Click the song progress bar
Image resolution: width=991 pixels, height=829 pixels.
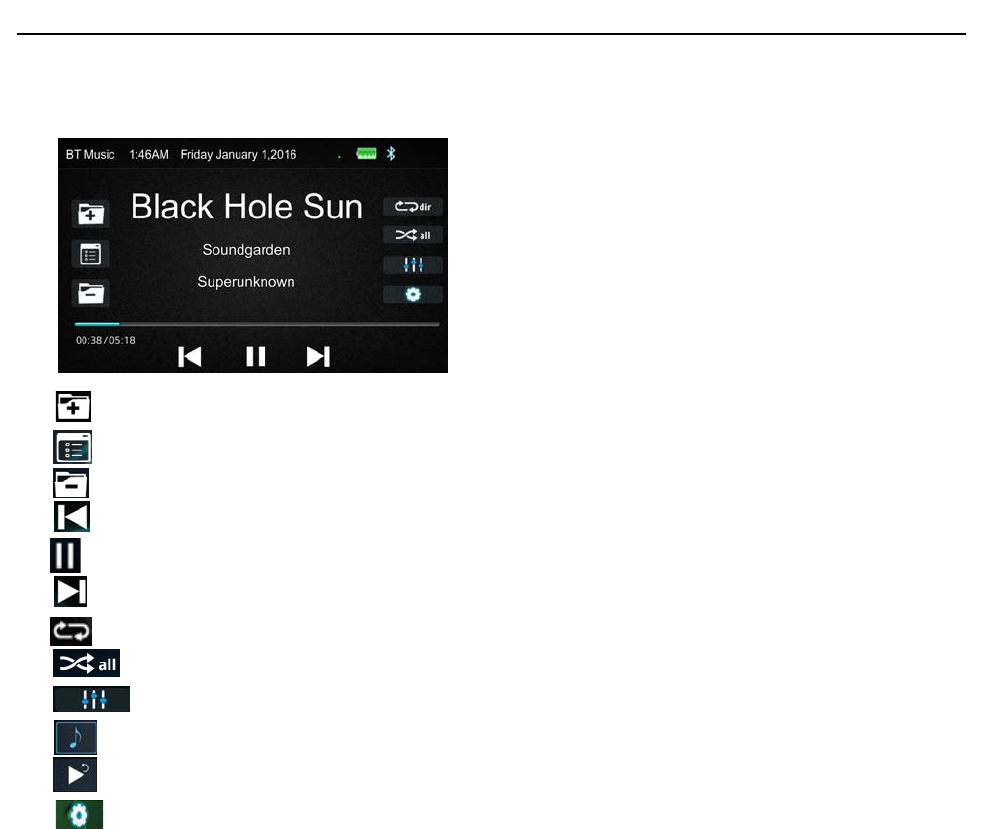click(x=257, y=324)
